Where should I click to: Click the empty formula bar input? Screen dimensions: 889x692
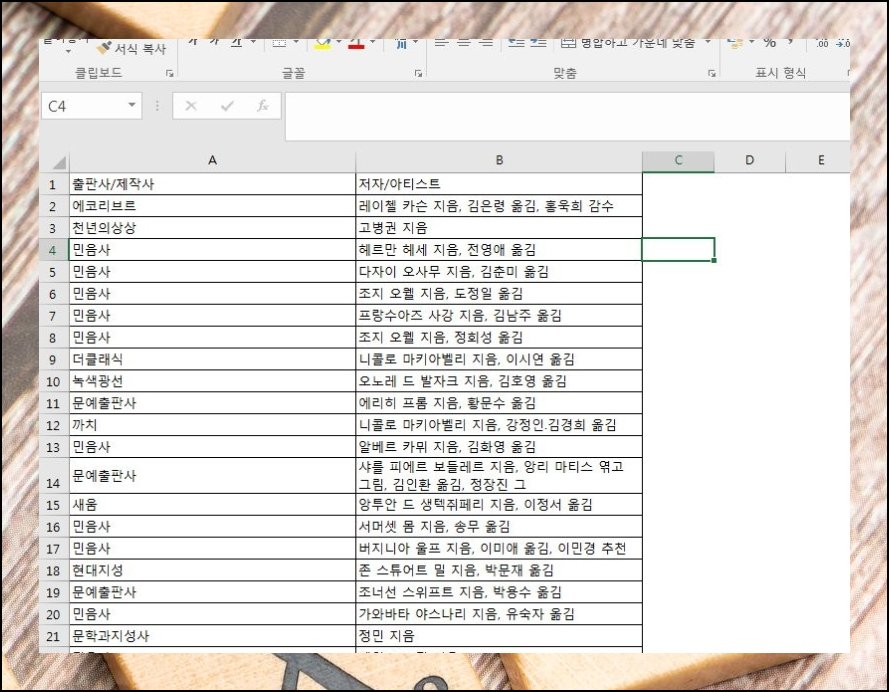pos(567,117)
